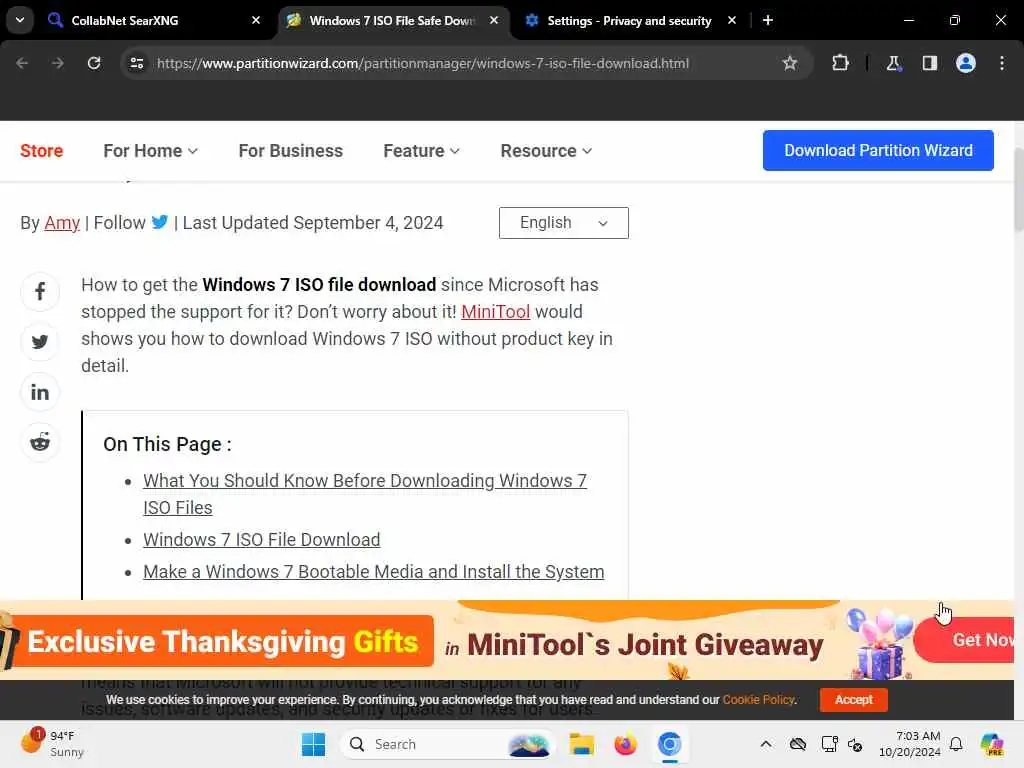Click the cloud sync tray icon
Viewport: 1024px width, 768px height.
(x=797, y=744)
